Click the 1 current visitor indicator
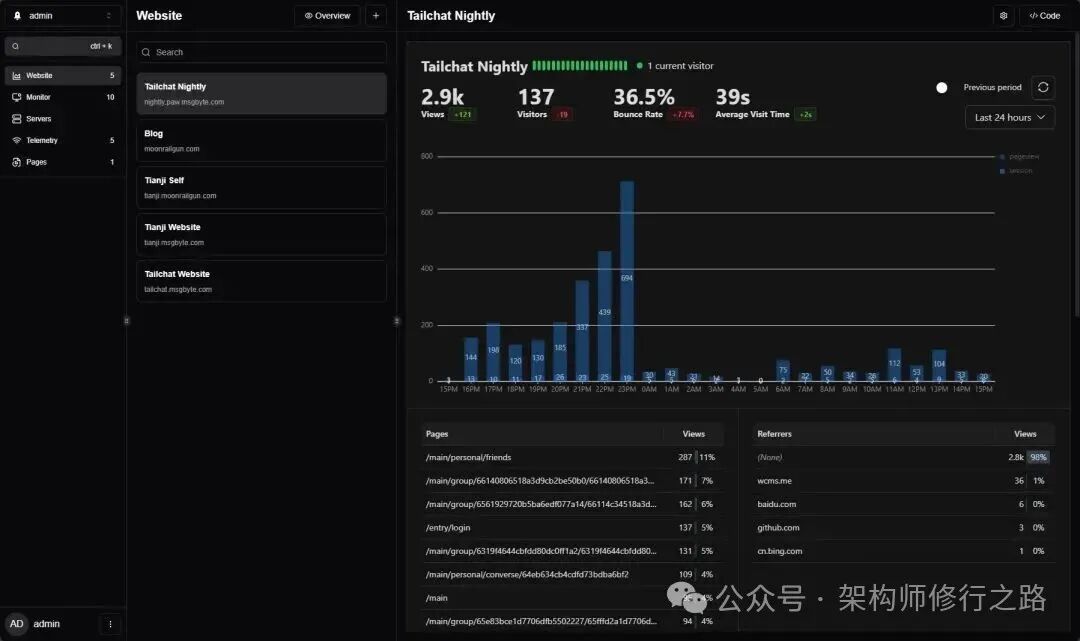This screenshot has height=641, width=1080. (675, 66)
